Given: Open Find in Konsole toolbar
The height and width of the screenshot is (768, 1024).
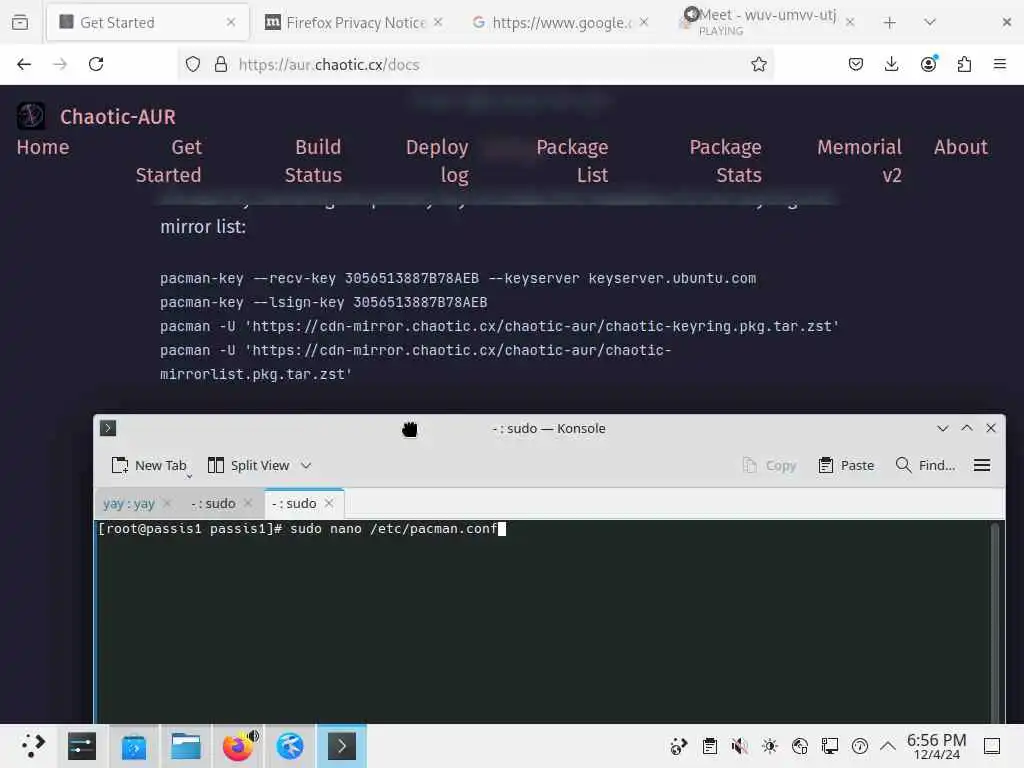Looking at the screenshot, I should pyautogui.click(x=925, y=466).
